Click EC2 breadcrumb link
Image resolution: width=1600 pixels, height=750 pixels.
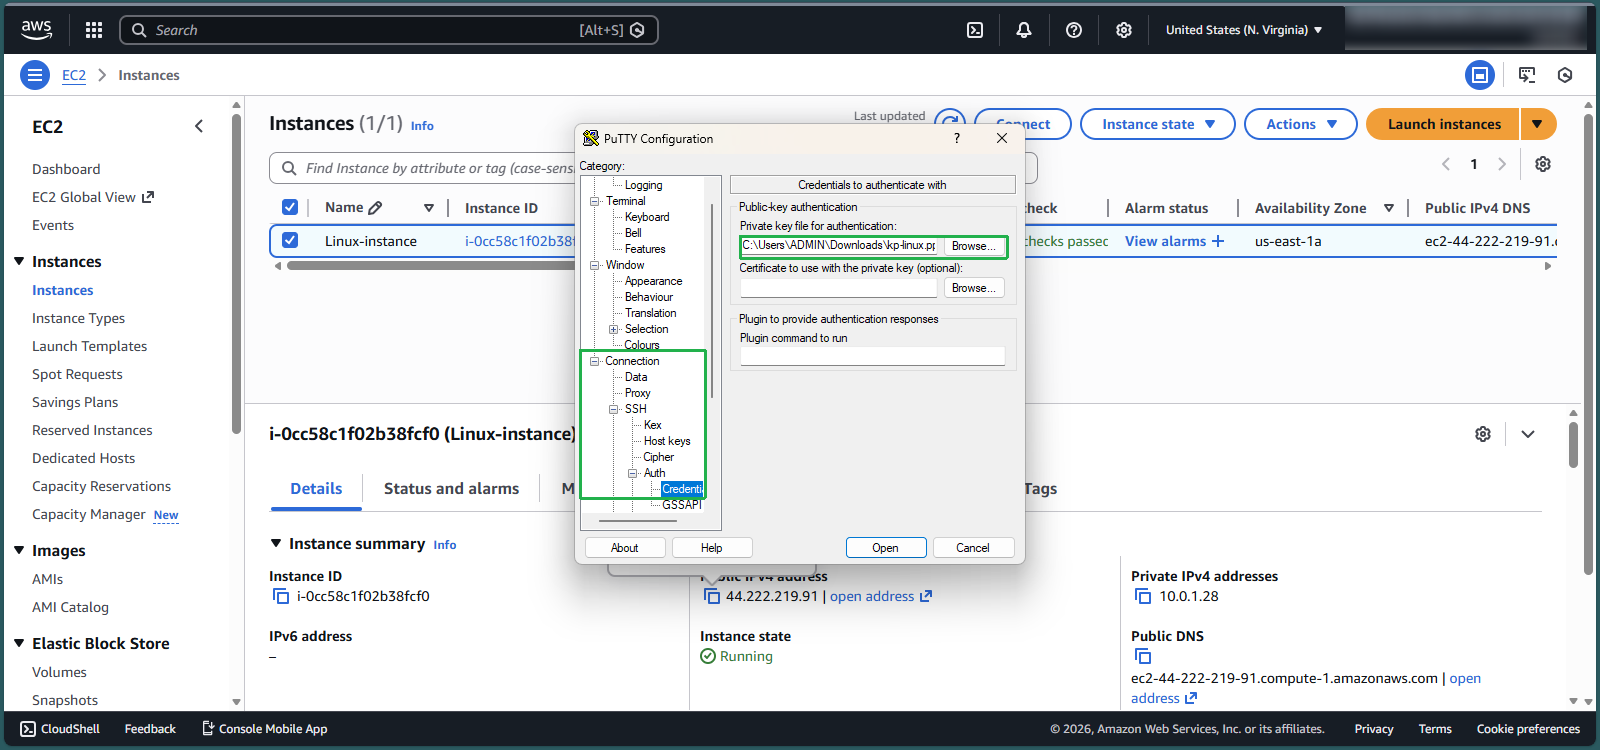point(74,75)
